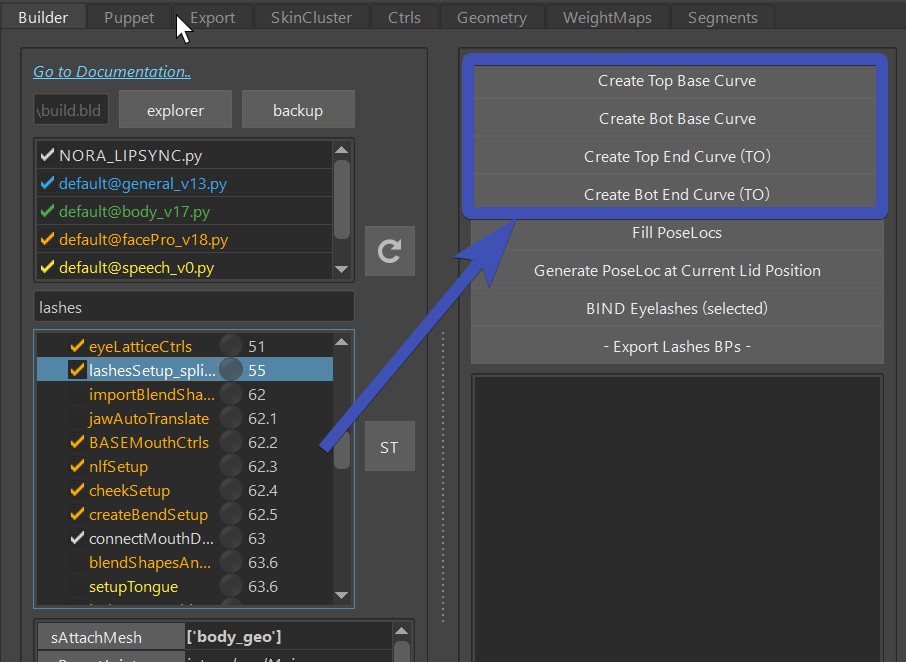Click the sphere icon next to cheekSetup
This screenshot has width=906, height=662.
(231, 490)
